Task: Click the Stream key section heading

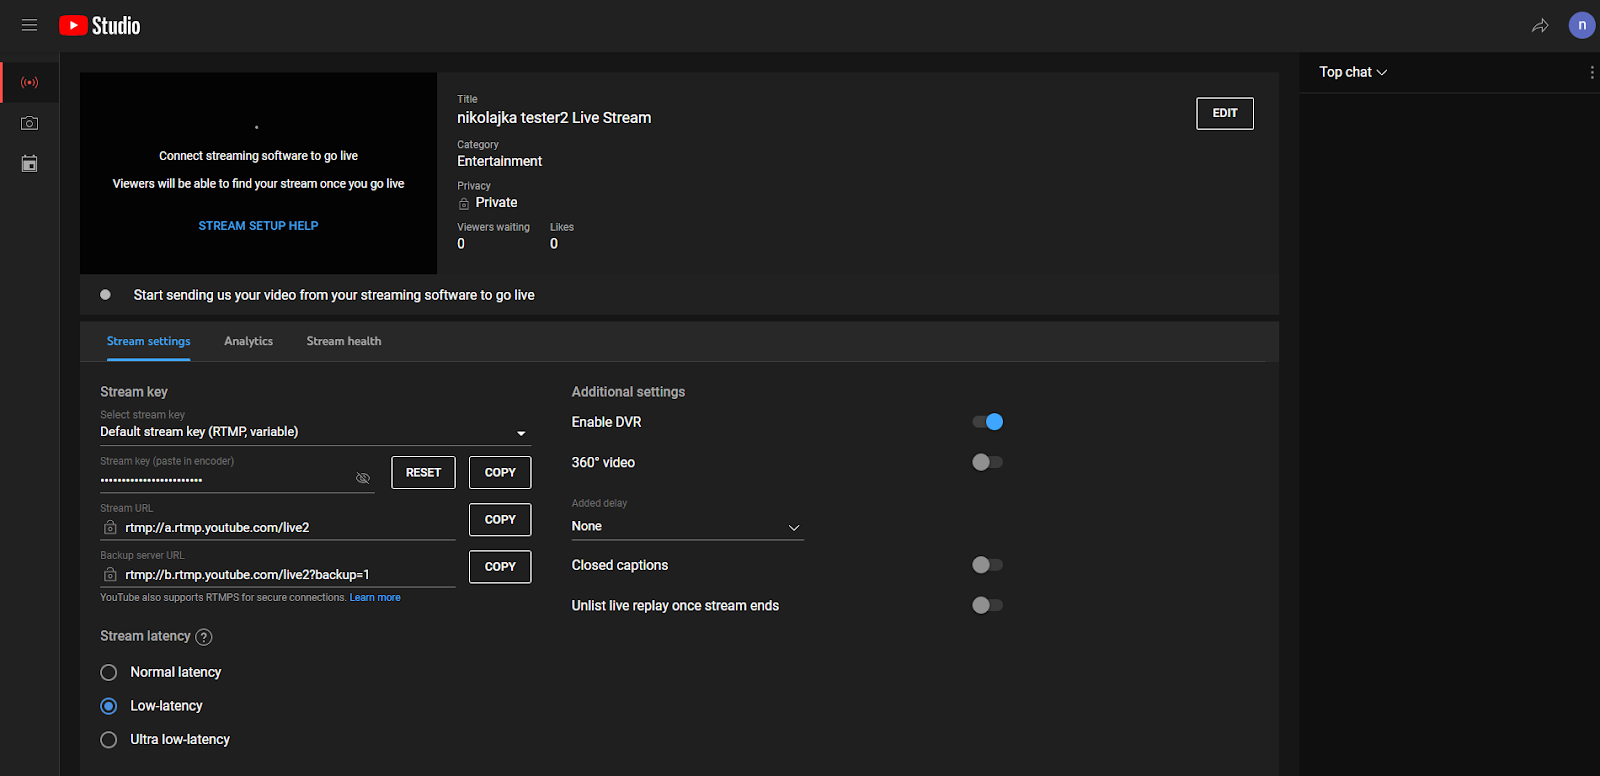Action: (134, 392)
